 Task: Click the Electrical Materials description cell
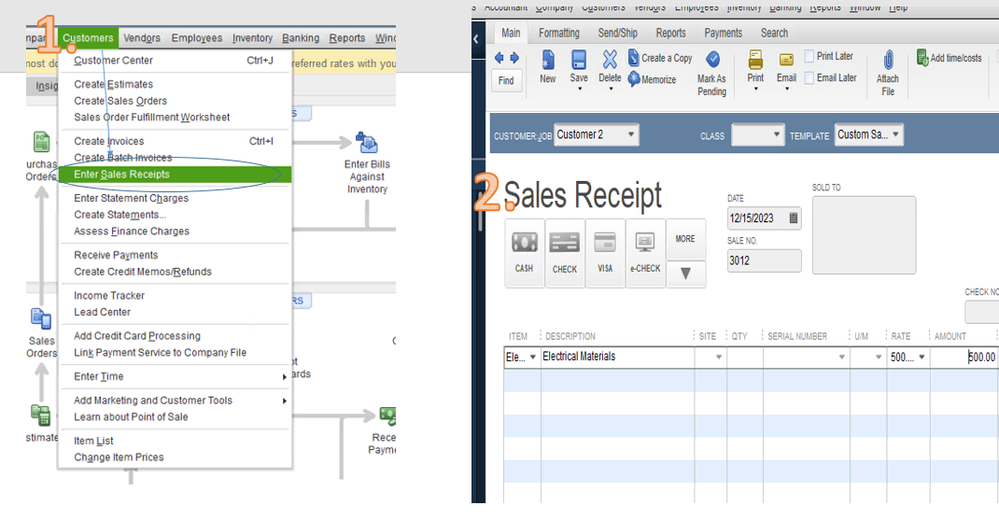617,357
